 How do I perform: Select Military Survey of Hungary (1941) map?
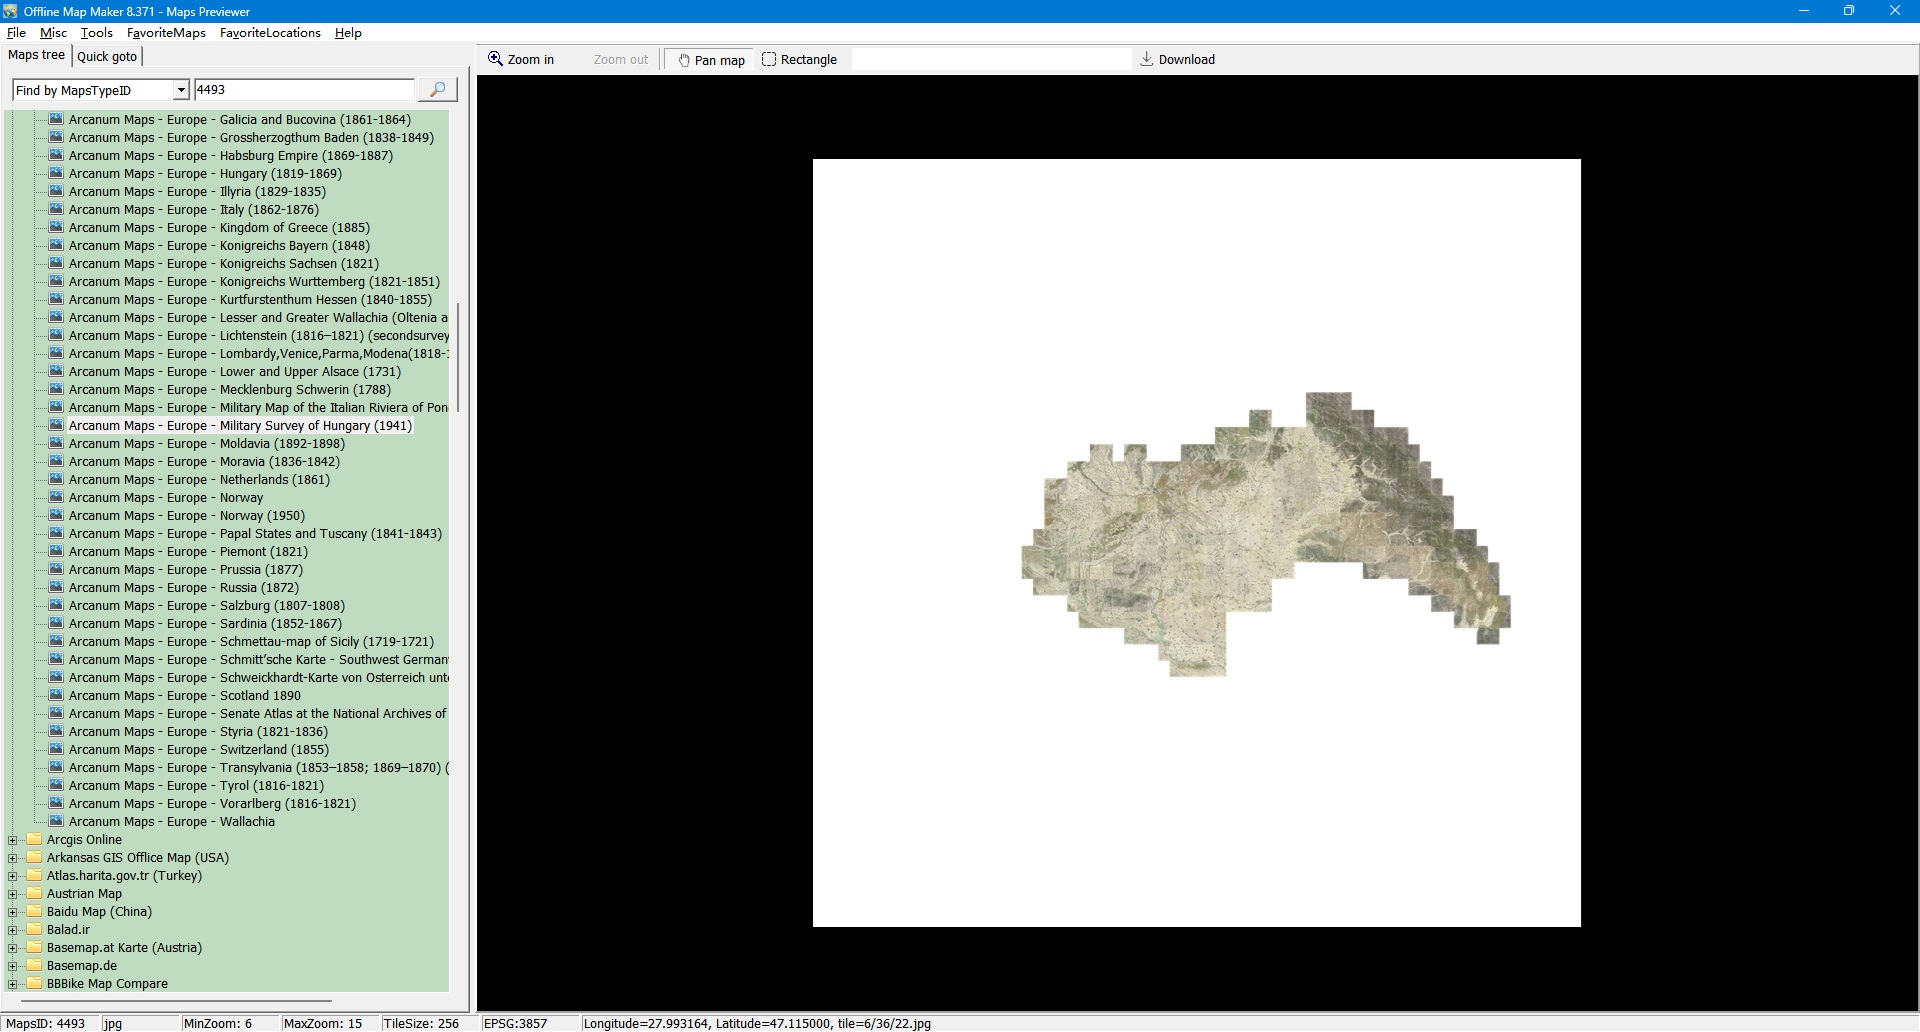click(240, 426)
